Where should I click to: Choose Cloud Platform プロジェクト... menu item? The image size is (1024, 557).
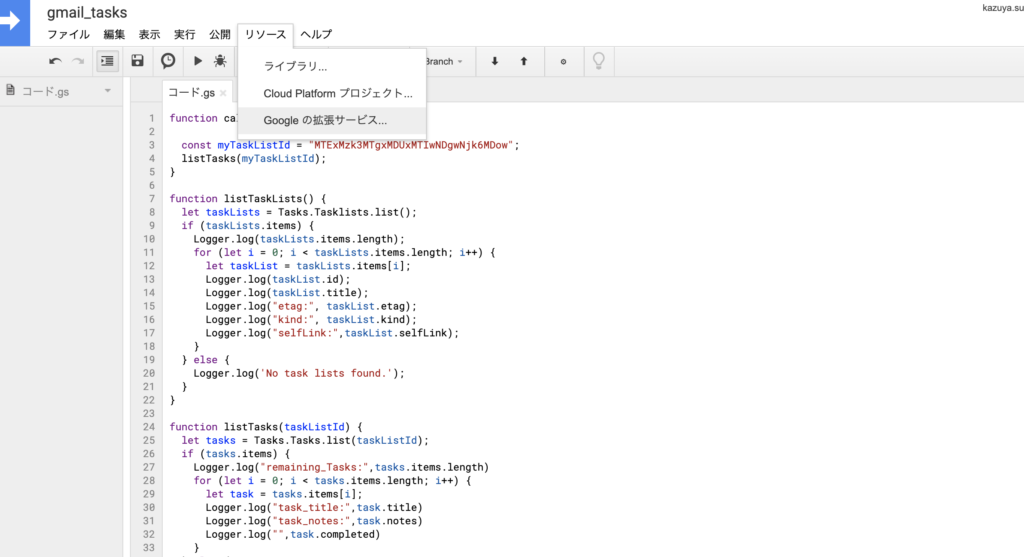click(x=332, y=93)
